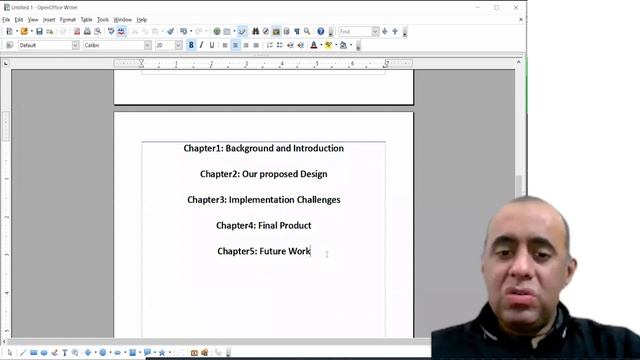This screenshot has width=640, height=360.
Task: Open the Edit menu
Action: [19, 20]
